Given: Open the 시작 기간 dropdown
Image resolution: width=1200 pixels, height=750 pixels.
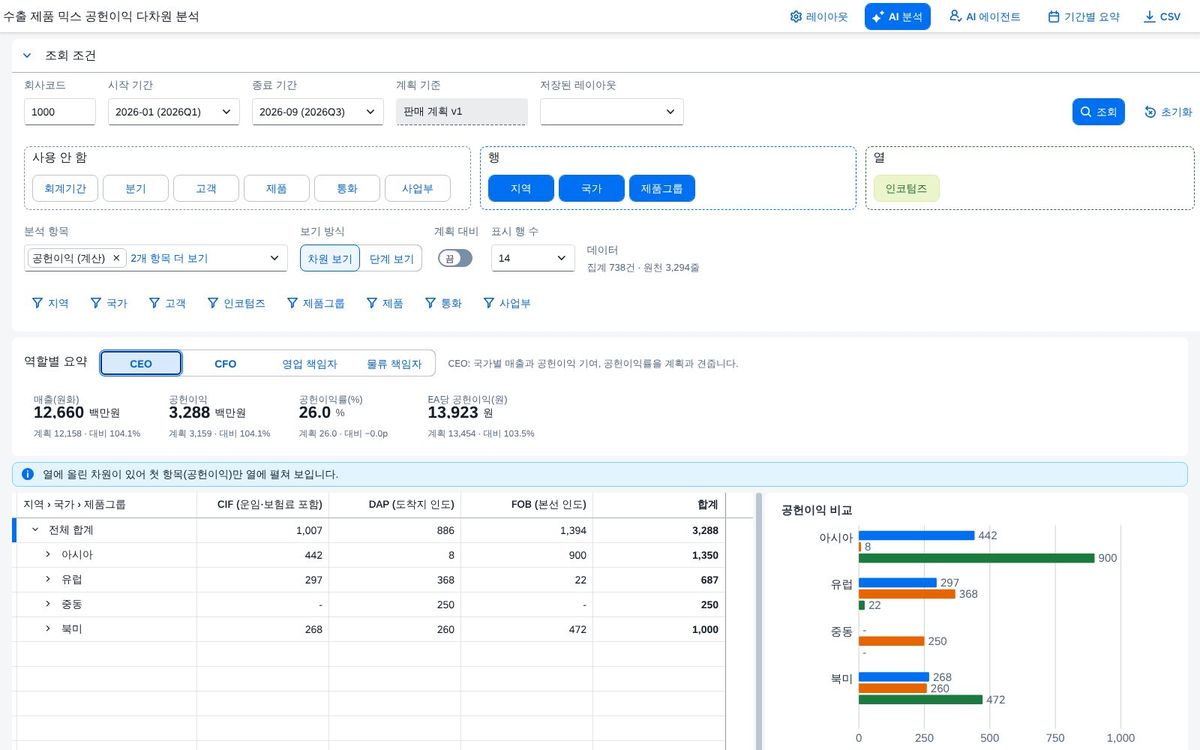Looking at the screenshot, I should (x=173, y=112).
